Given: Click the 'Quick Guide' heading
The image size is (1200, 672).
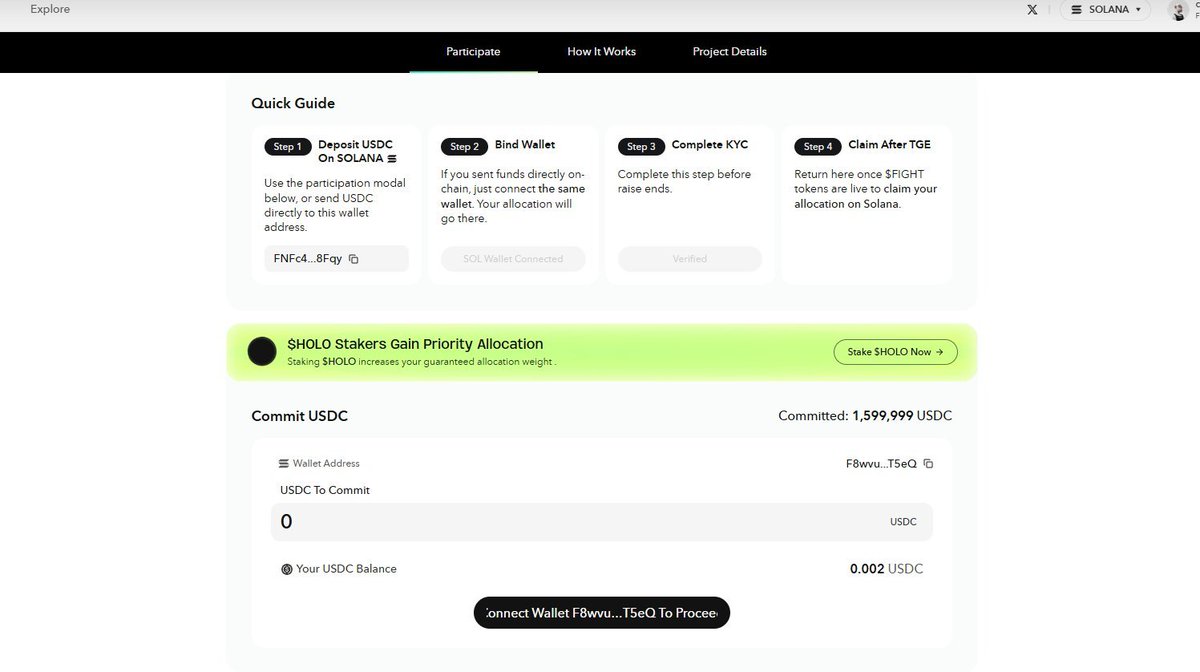Looking at the screenshot, I should [293, 103].
